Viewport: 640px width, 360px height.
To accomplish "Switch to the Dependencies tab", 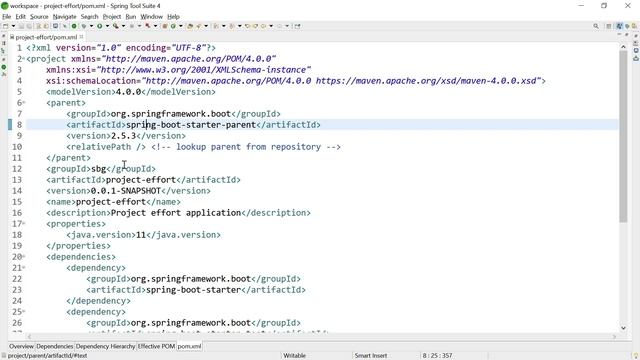I will [x=54, y=346].
